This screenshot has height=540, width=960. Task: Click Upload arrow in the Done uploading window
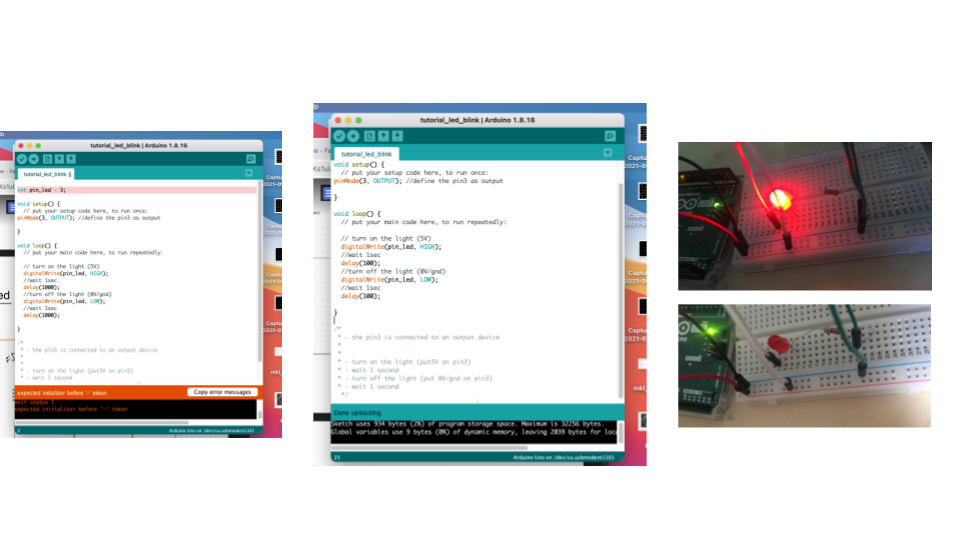click(x=353, y=136)
